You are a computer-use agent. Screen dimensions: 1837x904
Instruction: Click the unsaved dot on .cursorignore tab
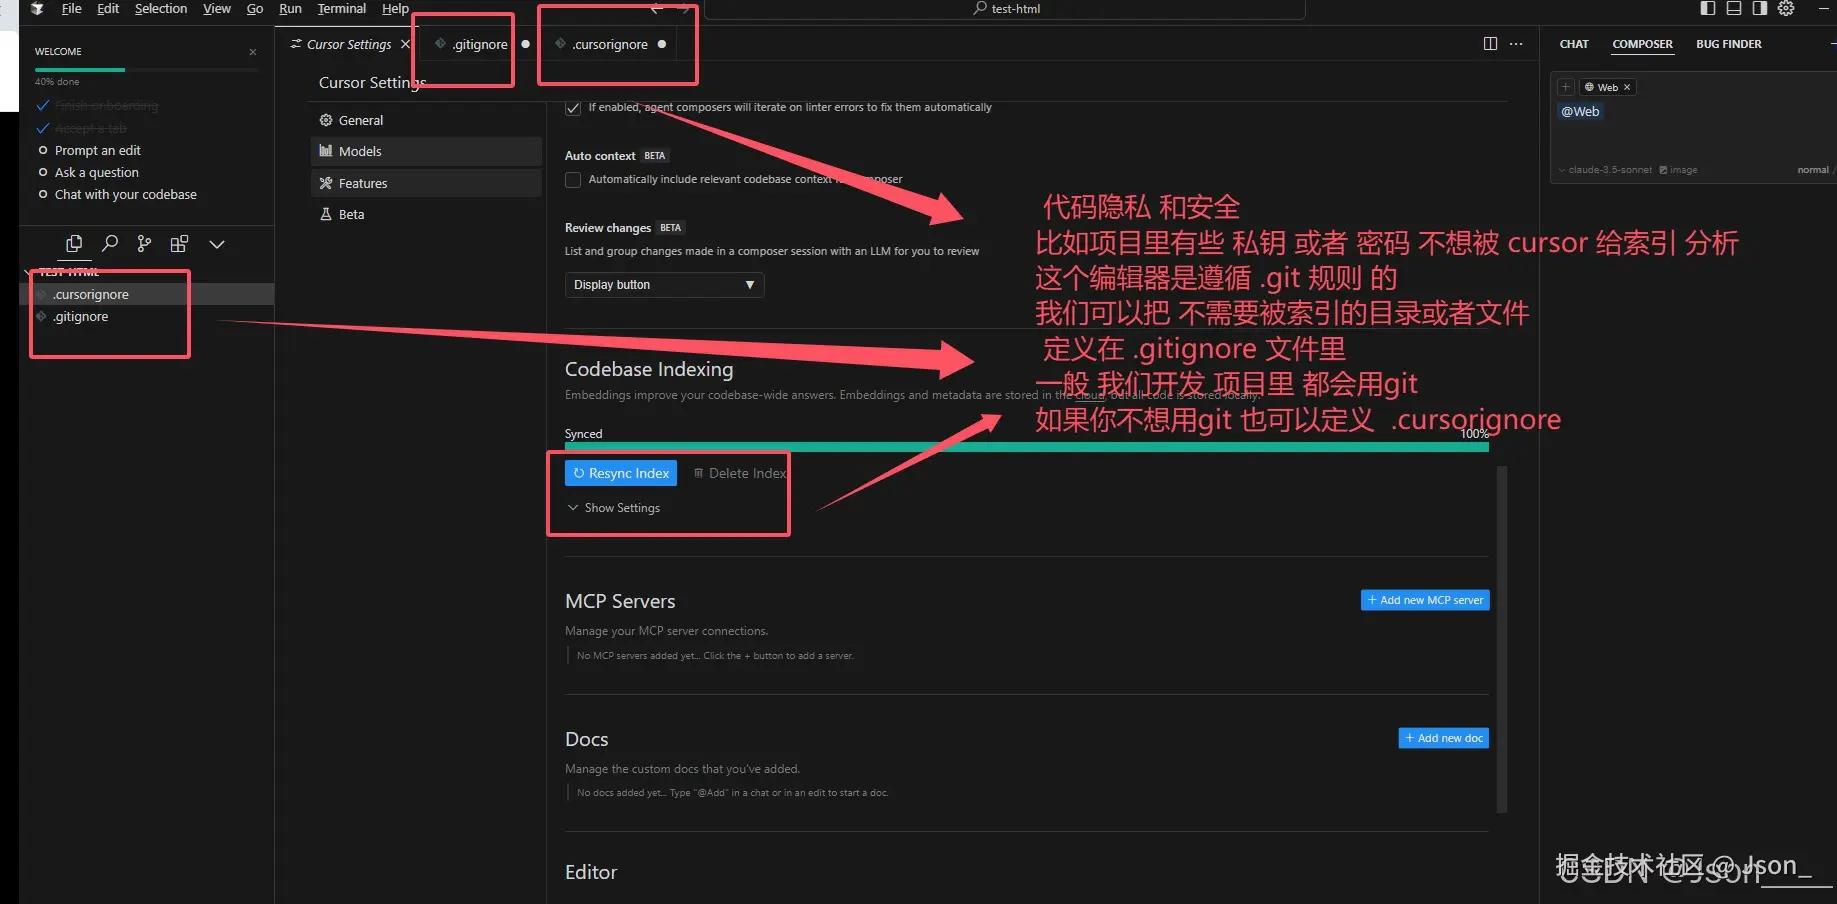tap(662, 44)
